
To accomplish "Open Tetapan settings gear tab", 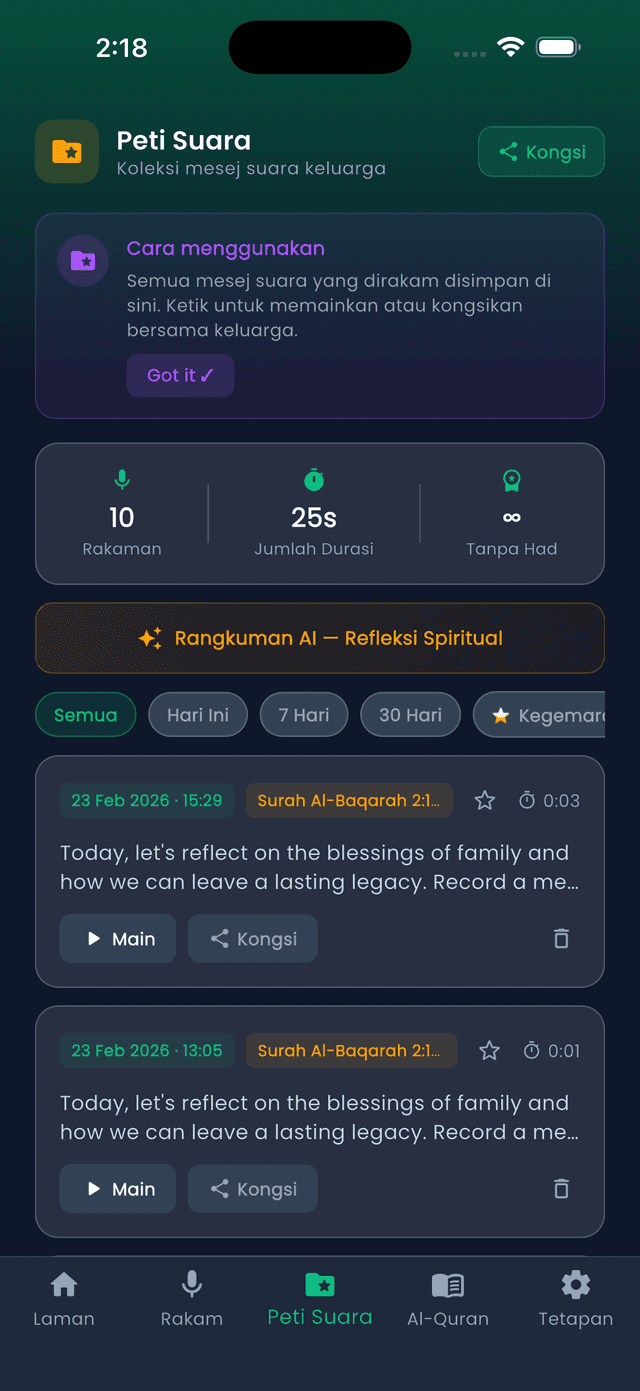I will tap(575, 1298).
